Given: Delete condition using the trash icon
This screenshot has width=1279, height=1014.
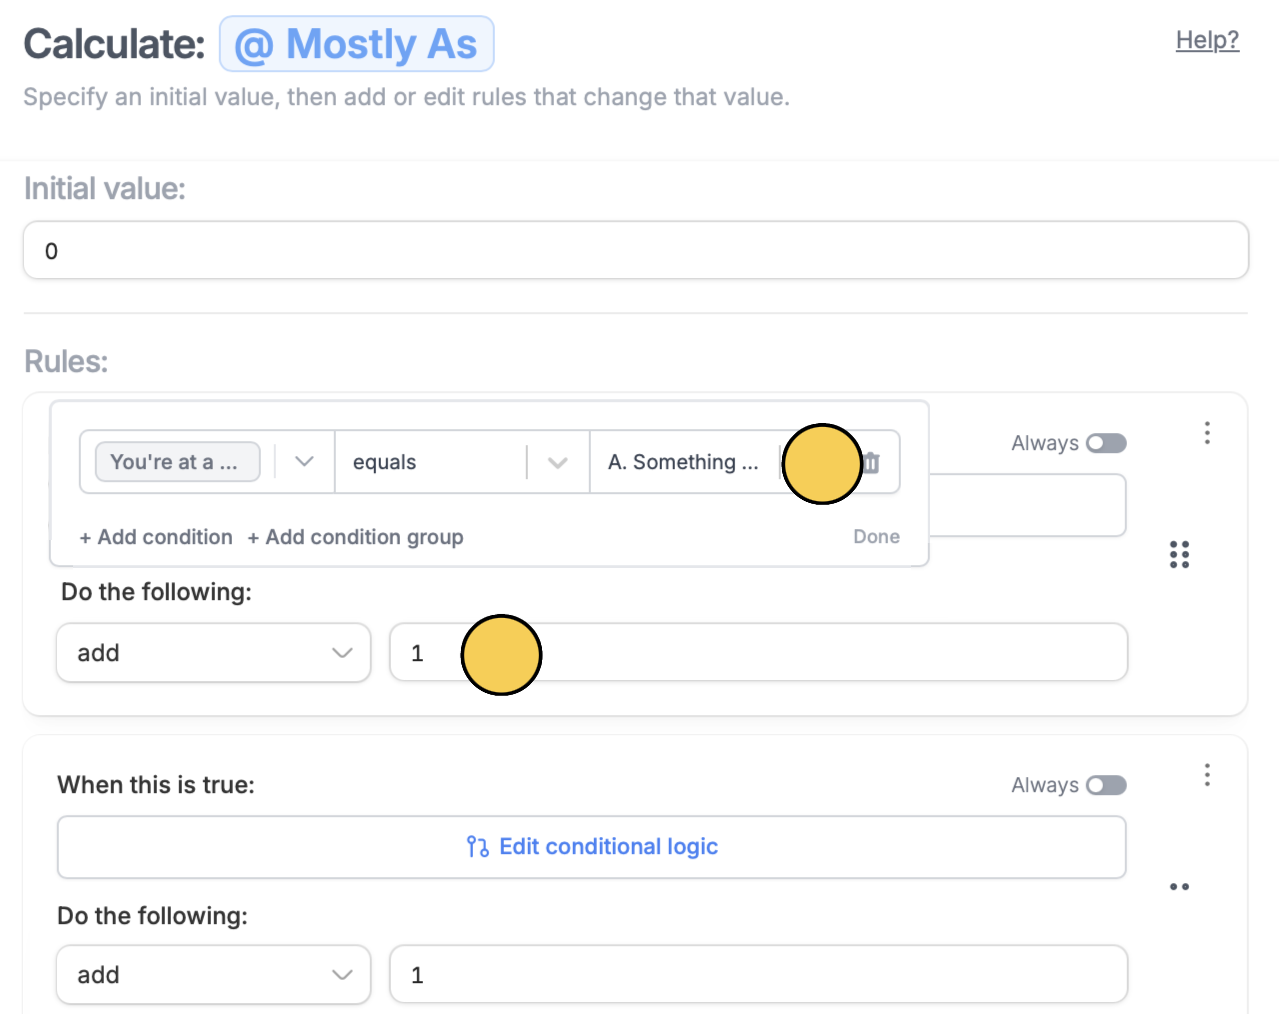Looking at the screenshot, I should click(x=872, y=462).
